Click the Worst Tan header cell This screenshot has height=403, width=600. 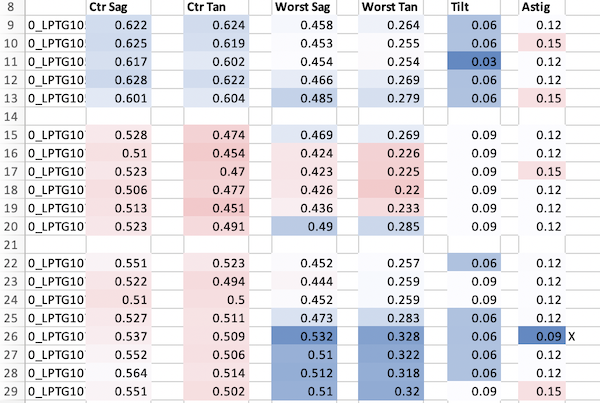point(396,8)
